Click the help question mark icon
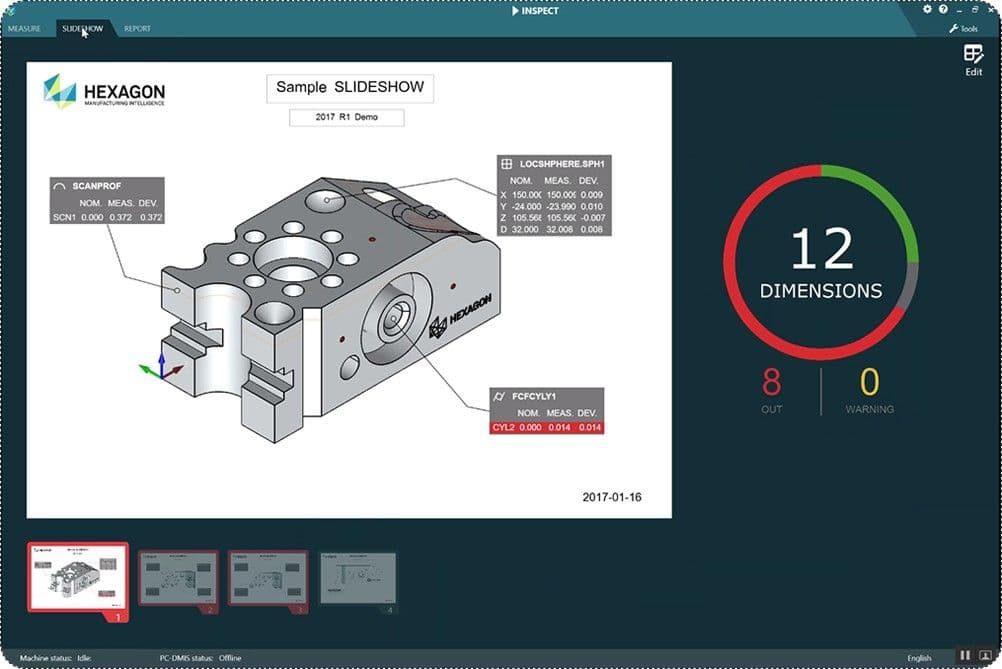The height and width of the screenshot is (669, 1002). click(943, 9)
